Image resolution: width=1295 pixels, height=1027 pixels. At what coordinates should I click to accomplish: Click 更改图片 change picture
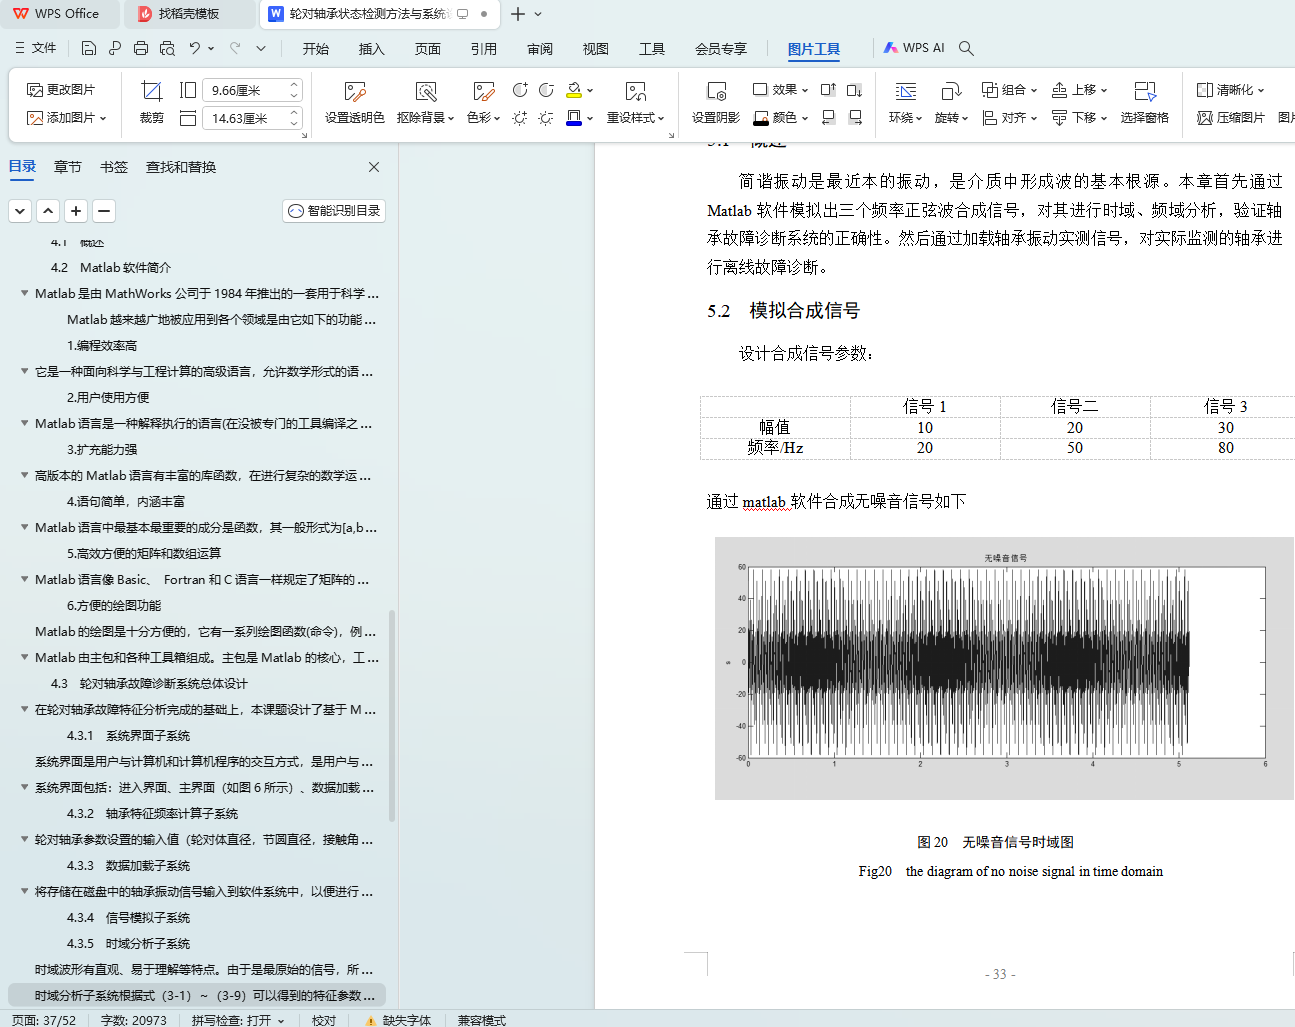click(x=61, y=90)
